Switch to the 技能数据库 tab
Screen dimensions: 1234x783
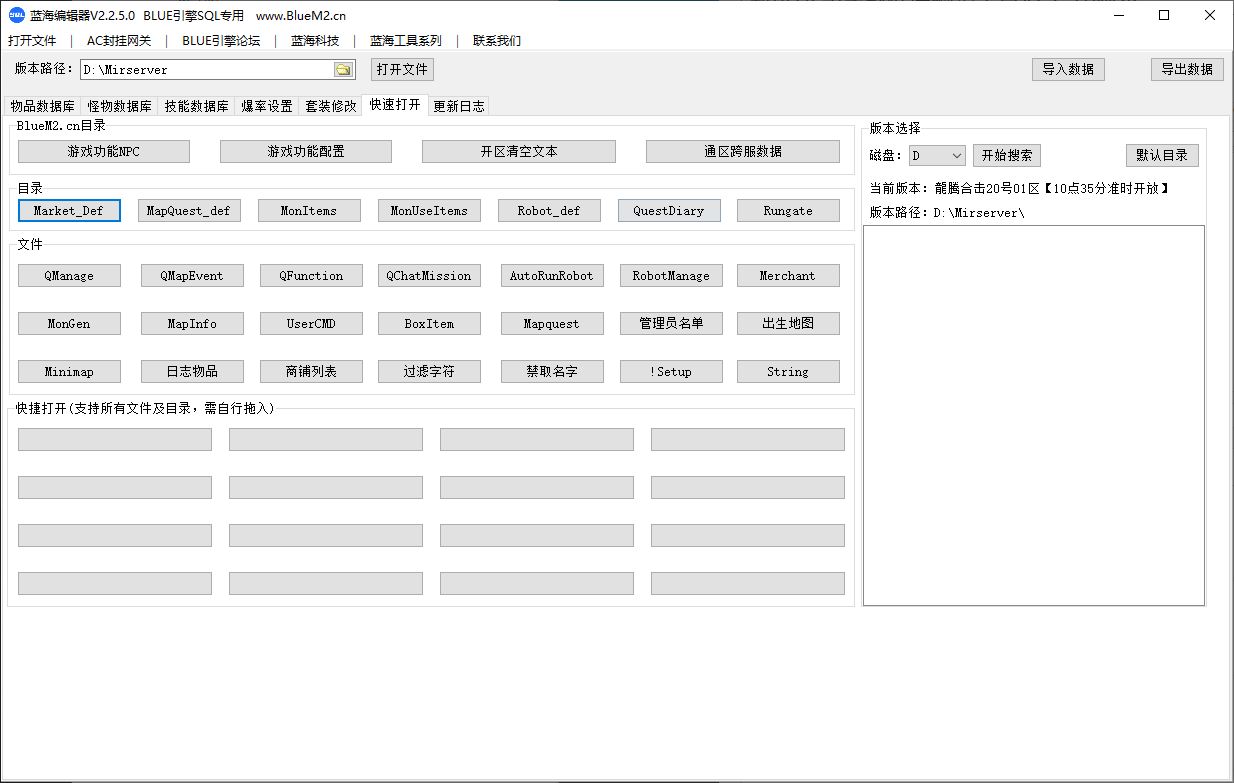tap(196, 106)
